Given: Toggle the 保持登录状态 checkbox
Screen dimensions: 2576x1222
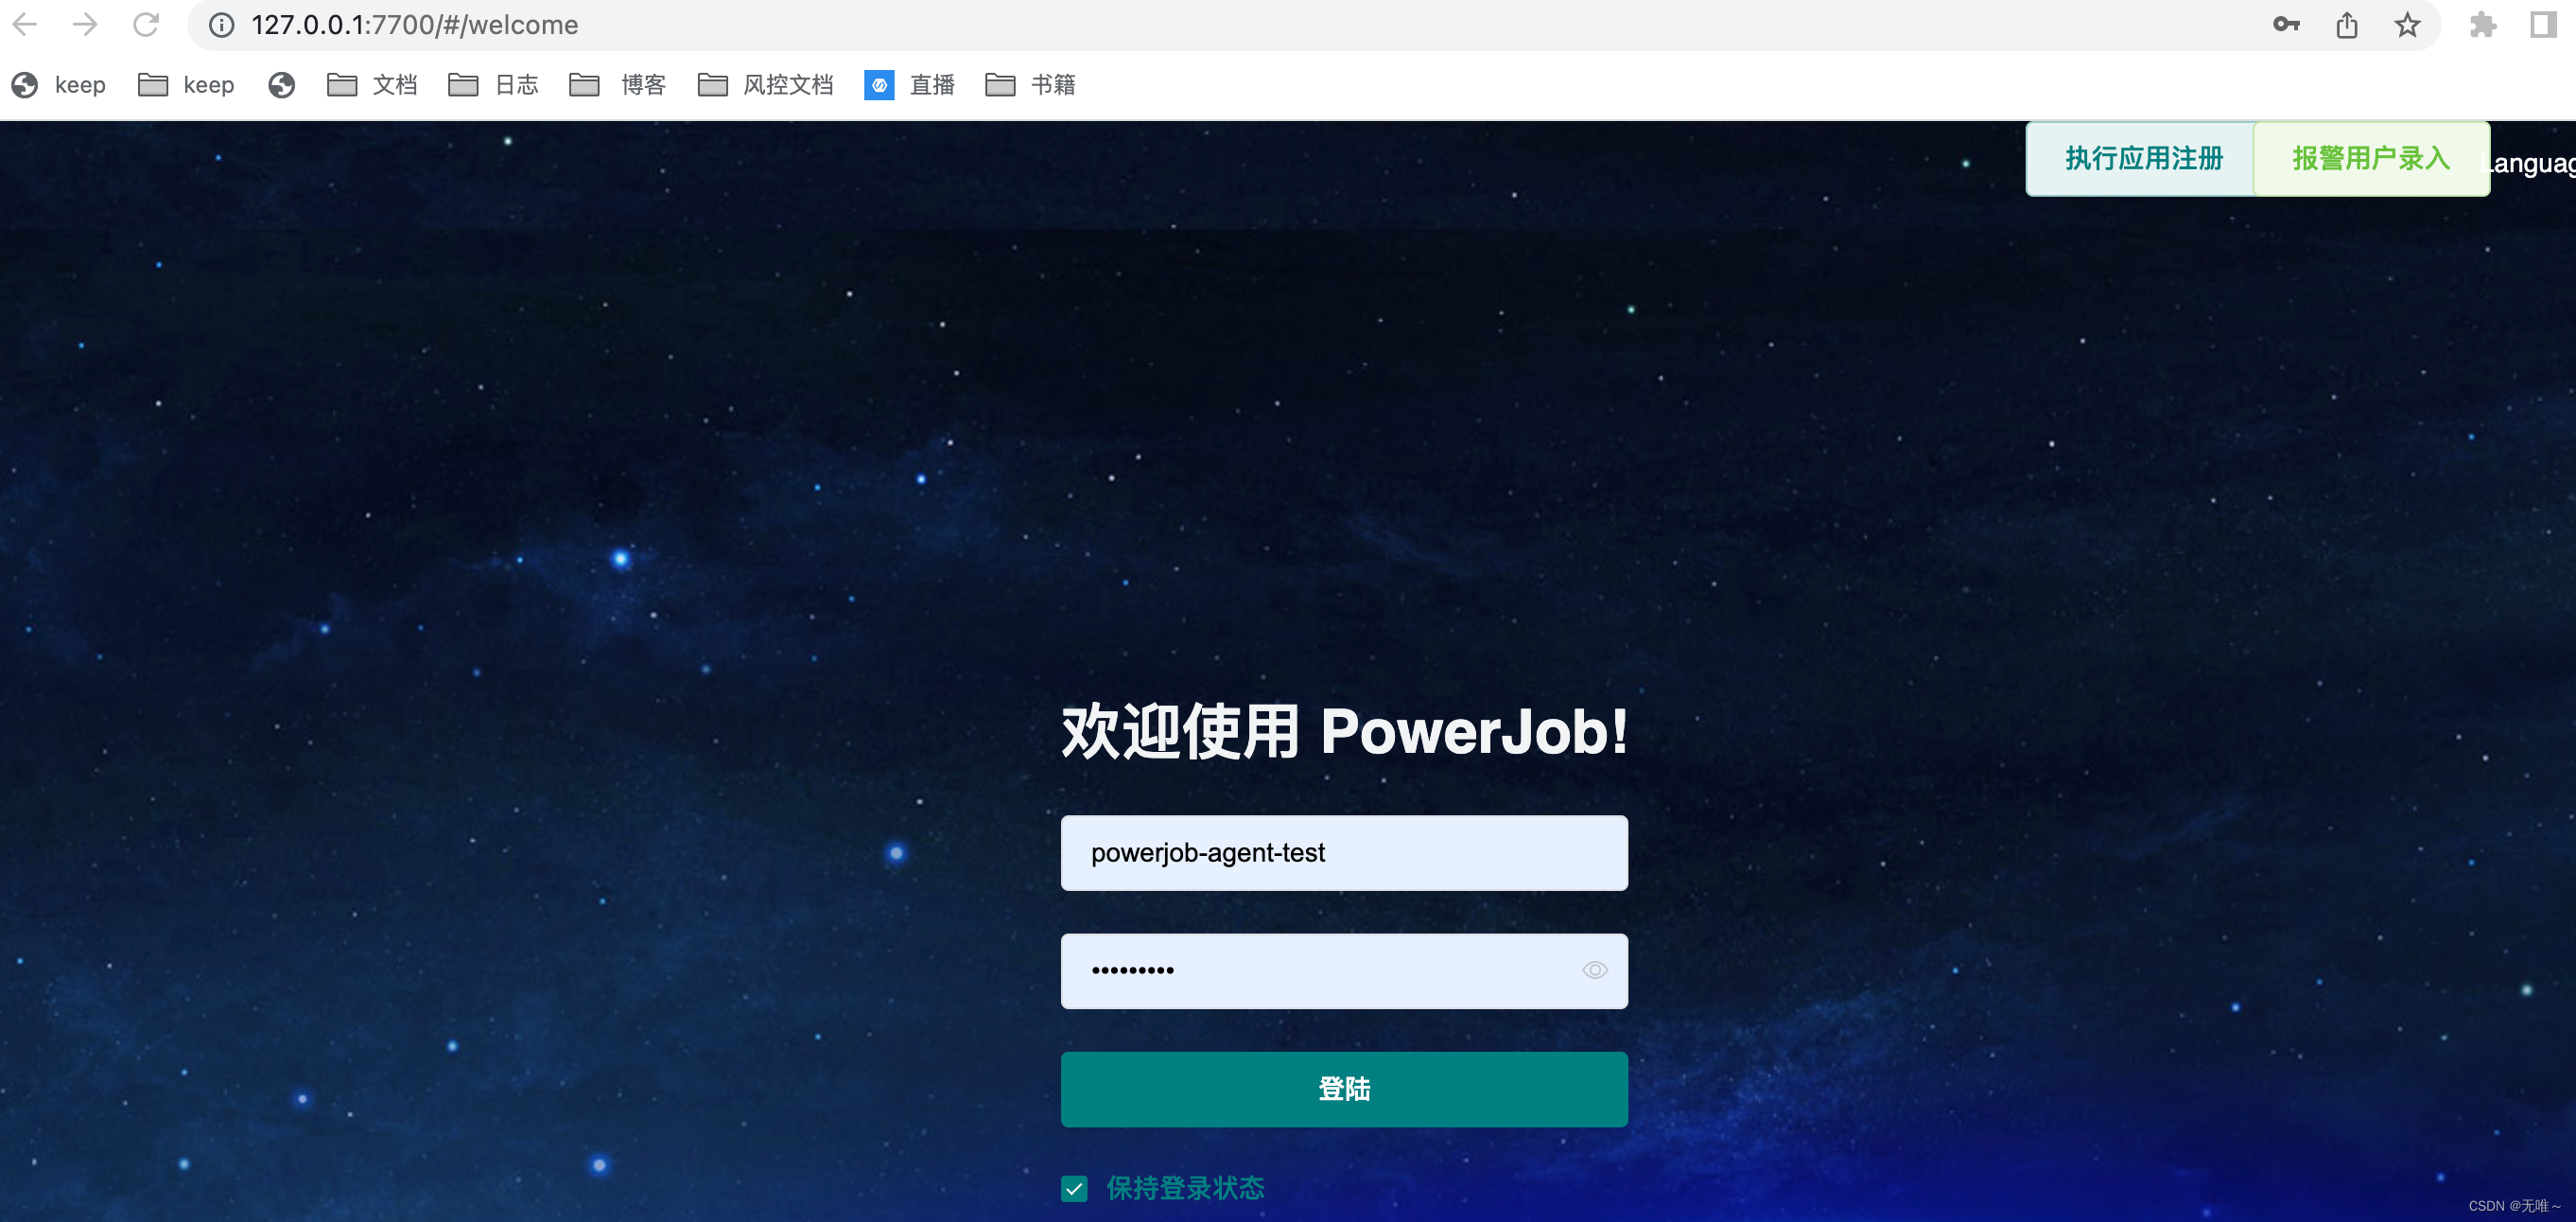Looking at the screenshot, I should coord(1074,1188).
